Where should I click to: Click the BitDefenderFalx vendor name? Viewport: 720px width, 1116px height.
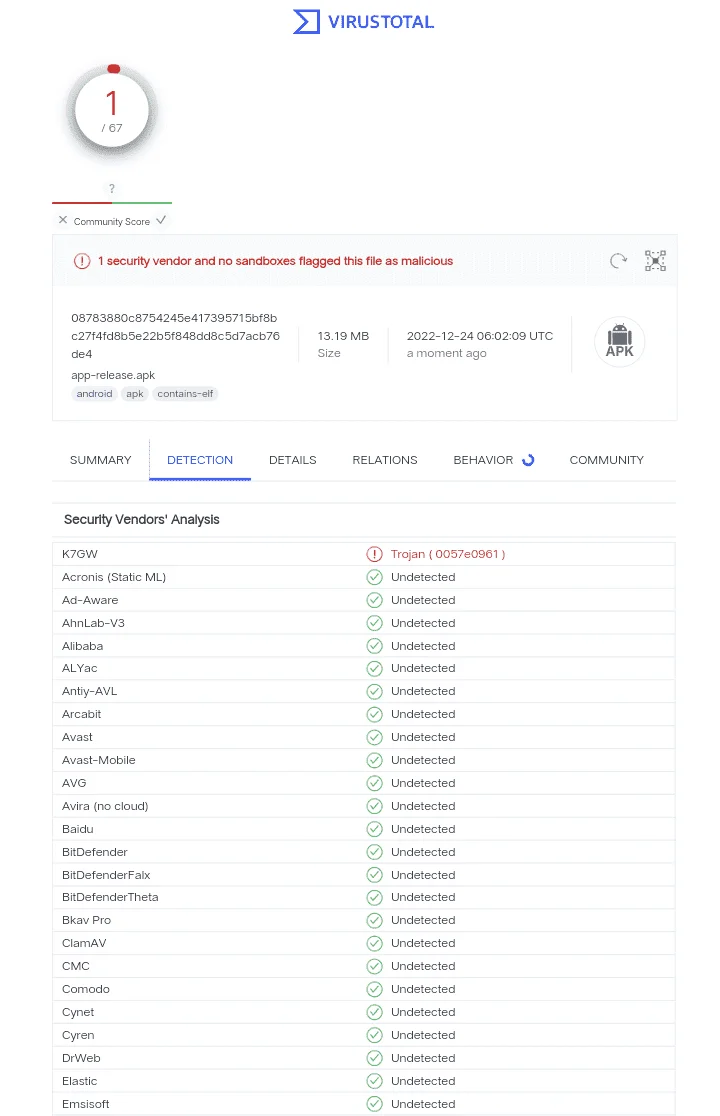click(x=106, y=875)
